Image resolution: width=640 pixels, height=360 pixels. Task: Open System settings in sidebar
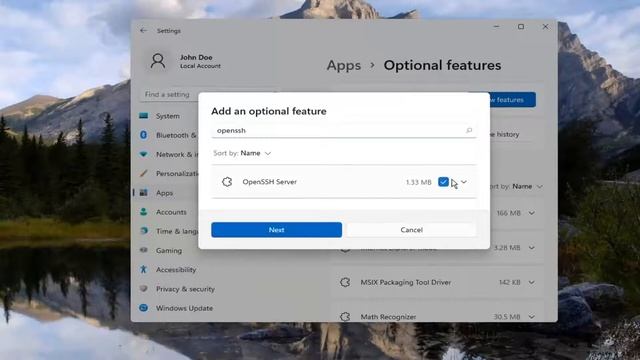tap(167, 116)
